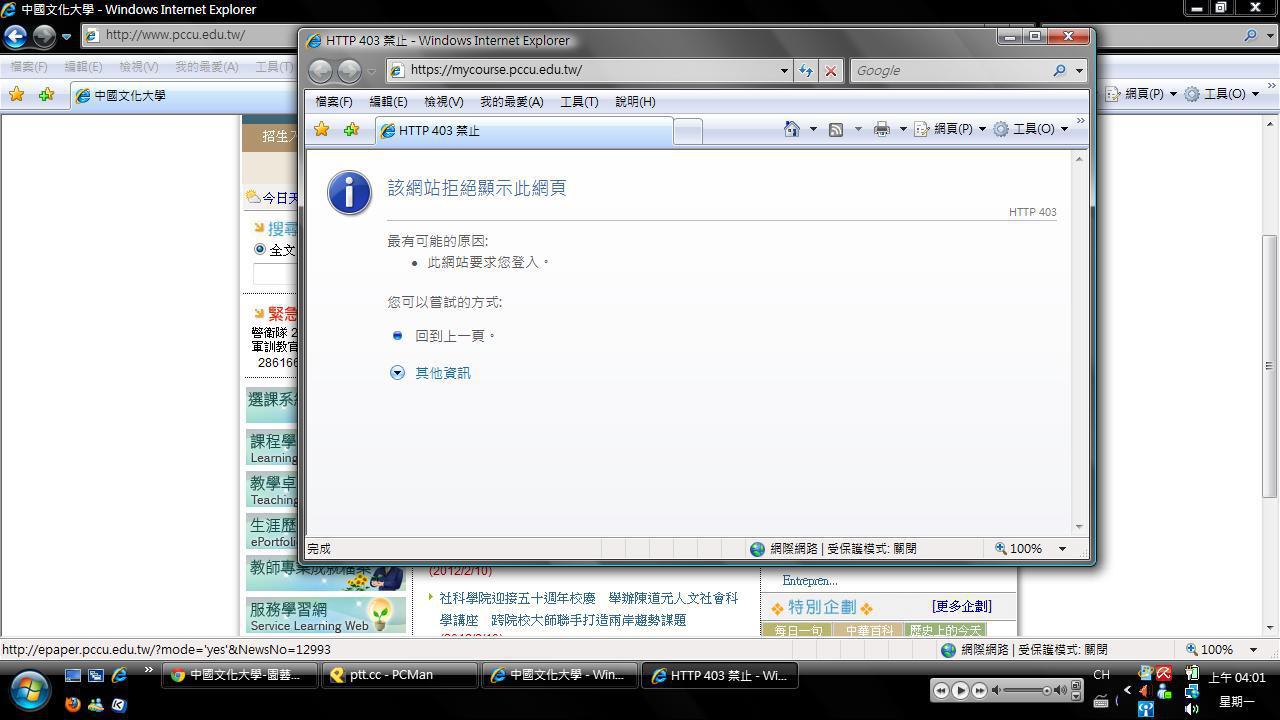Open the 編輯(E) menu in the HTTP 403 window

pos(388,101)
